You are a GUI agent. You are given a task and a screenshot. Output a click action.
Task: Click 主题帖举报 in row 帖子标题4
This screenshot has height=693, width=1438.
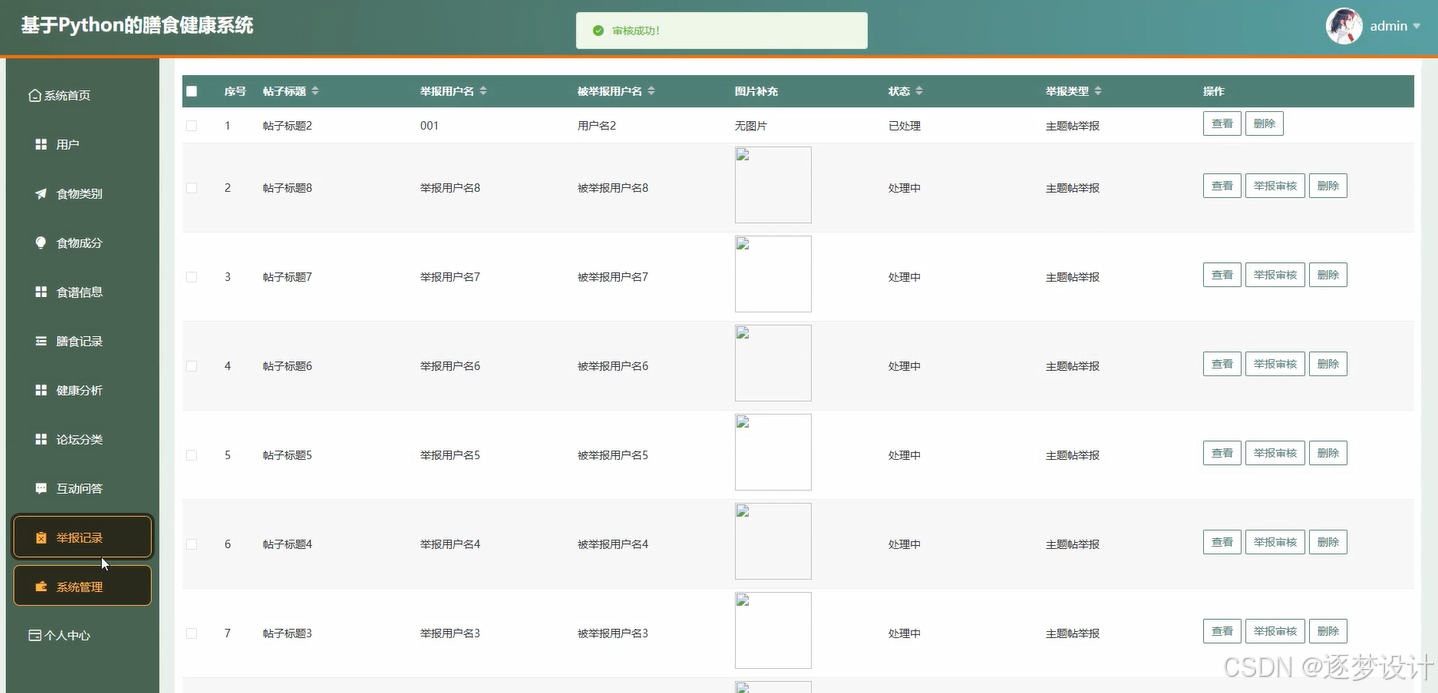point(1073,544)
